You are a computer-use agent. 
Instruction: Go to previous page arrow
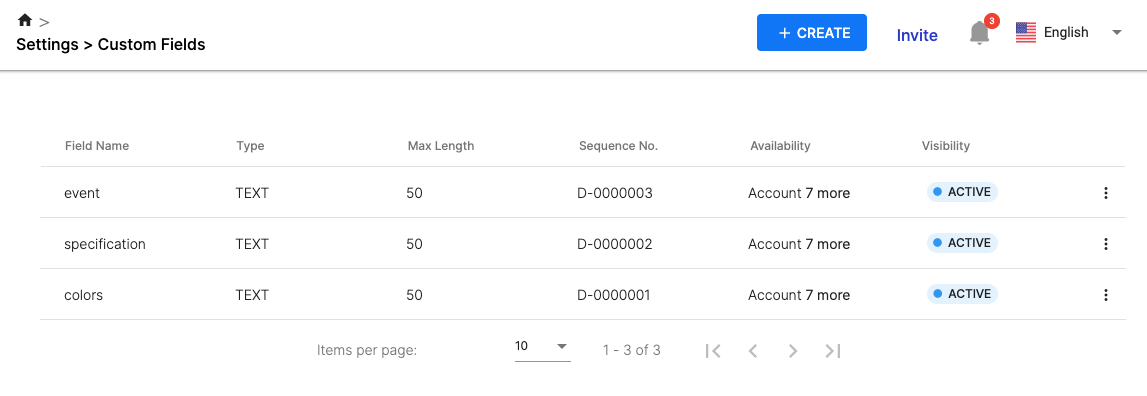click(753, 351)
